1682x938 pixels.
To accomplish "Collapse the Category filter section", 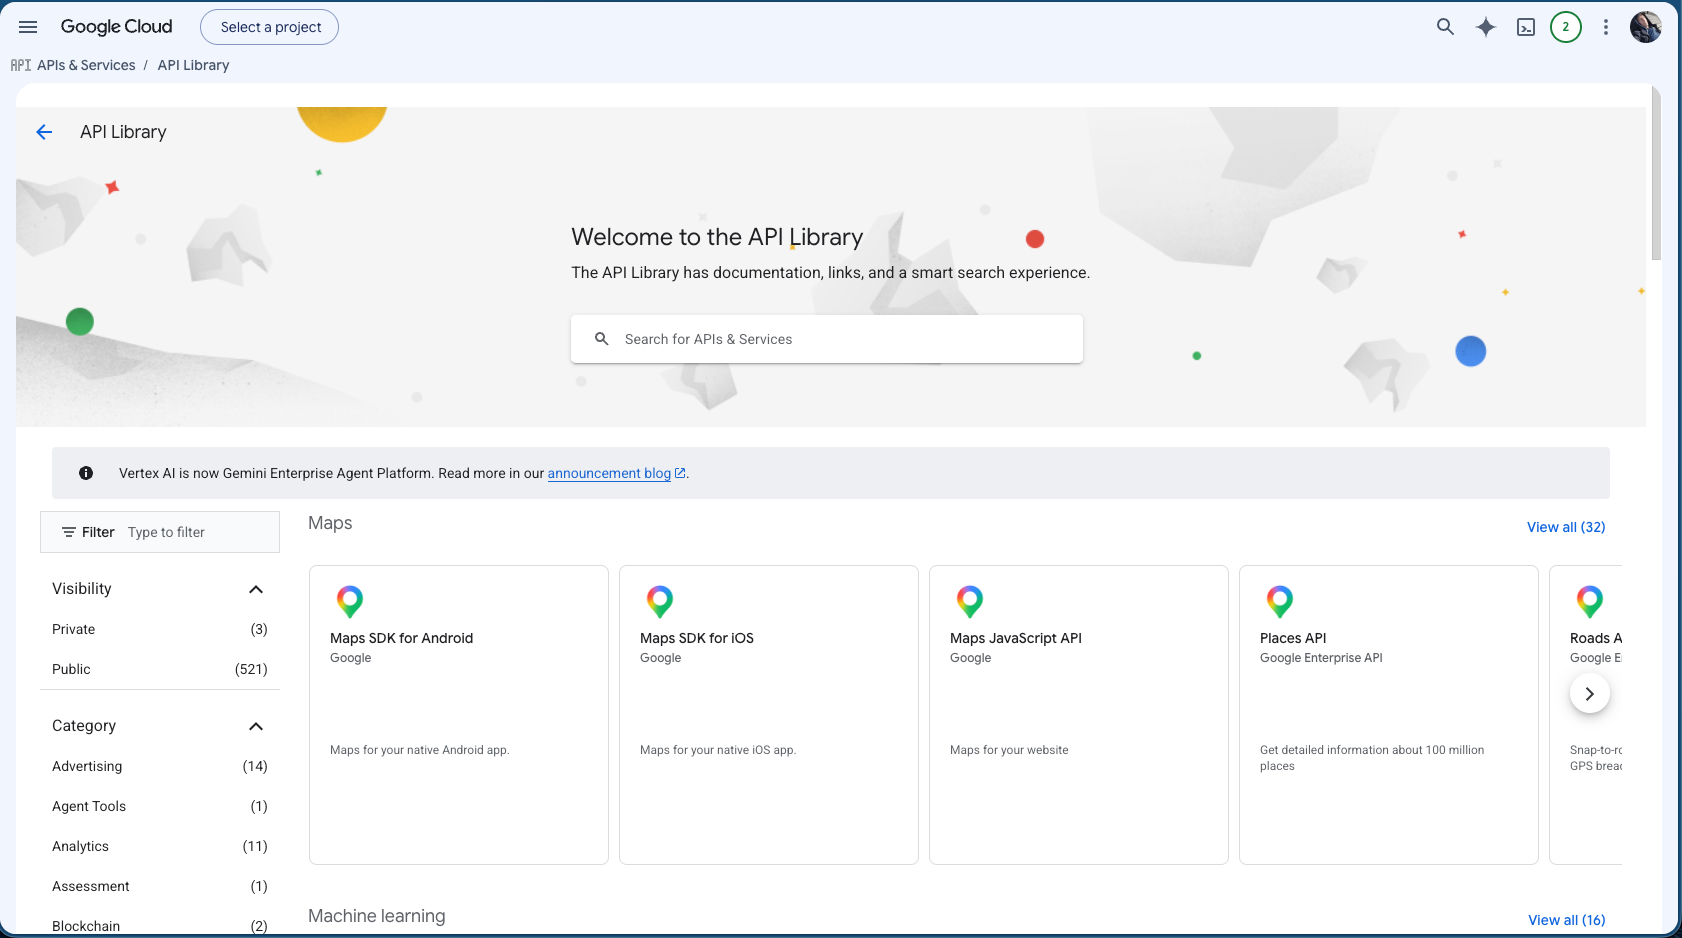I will (256, 726).
